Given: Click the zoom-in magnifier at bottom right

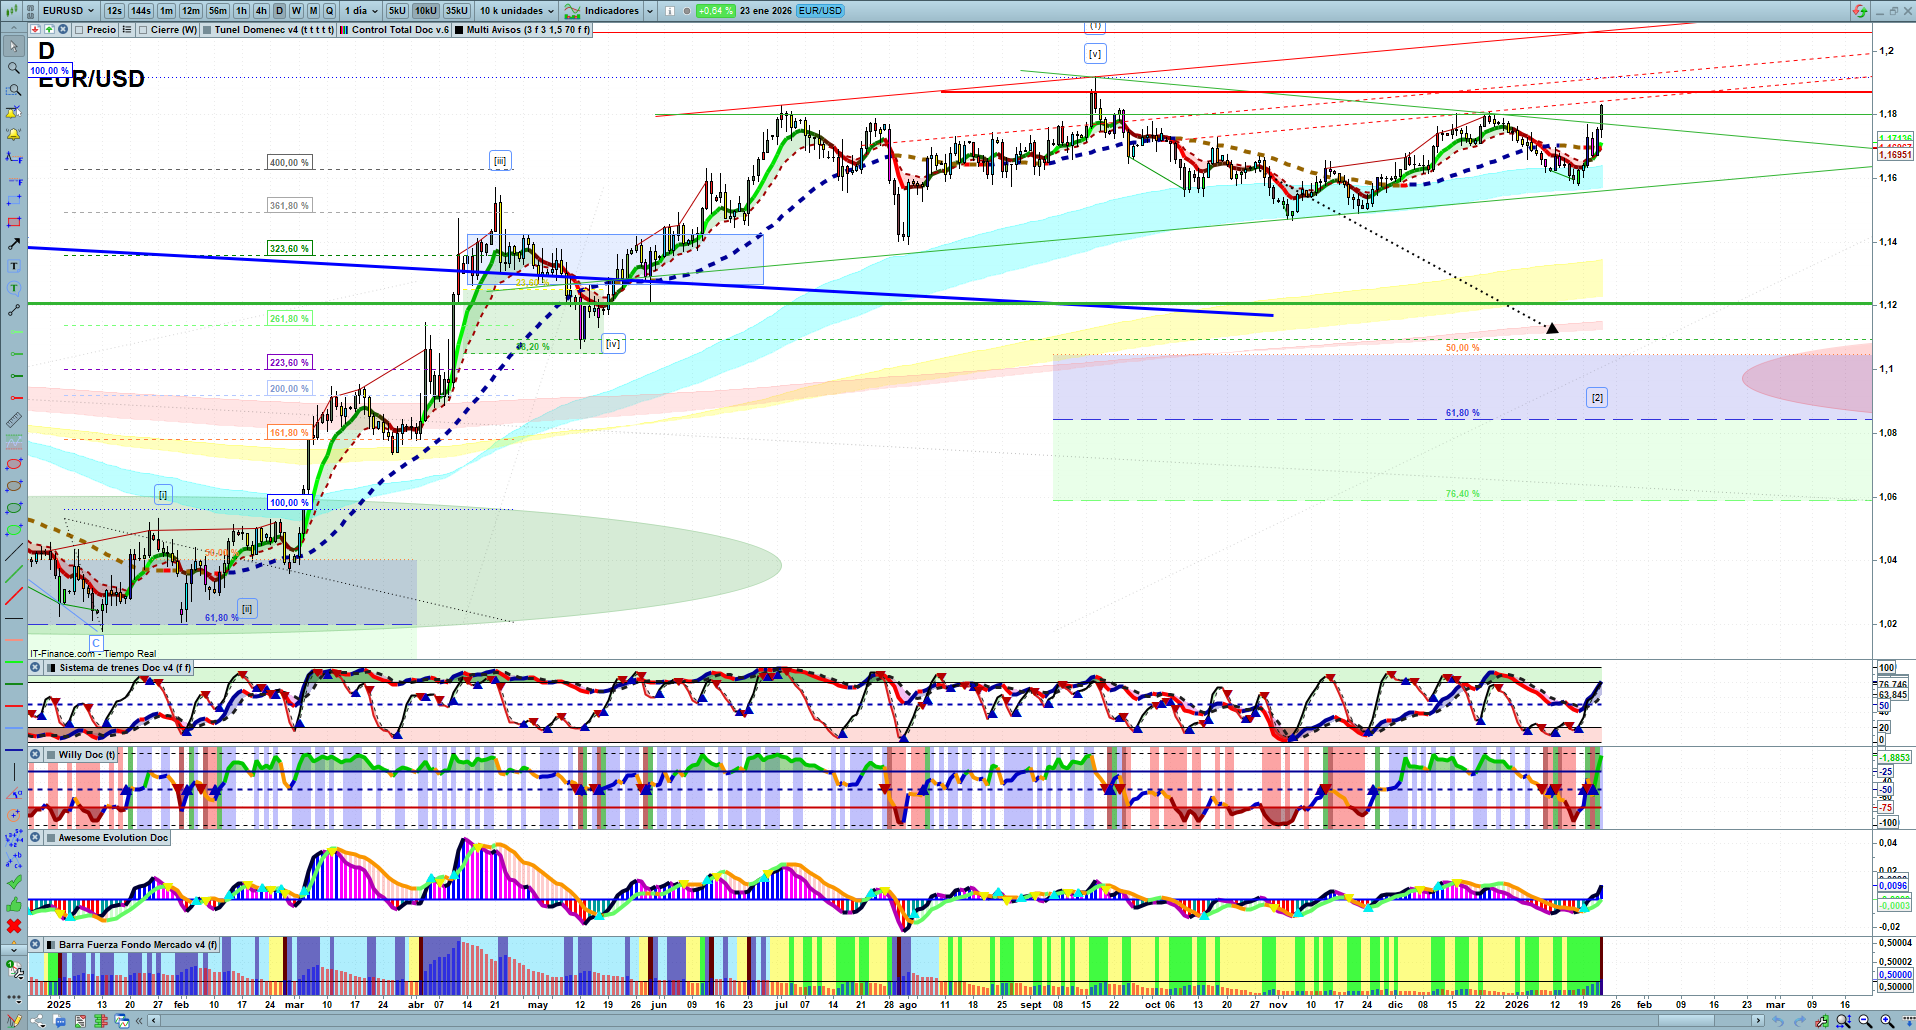Looking at the screenshot, I should click(1887, 1021).
